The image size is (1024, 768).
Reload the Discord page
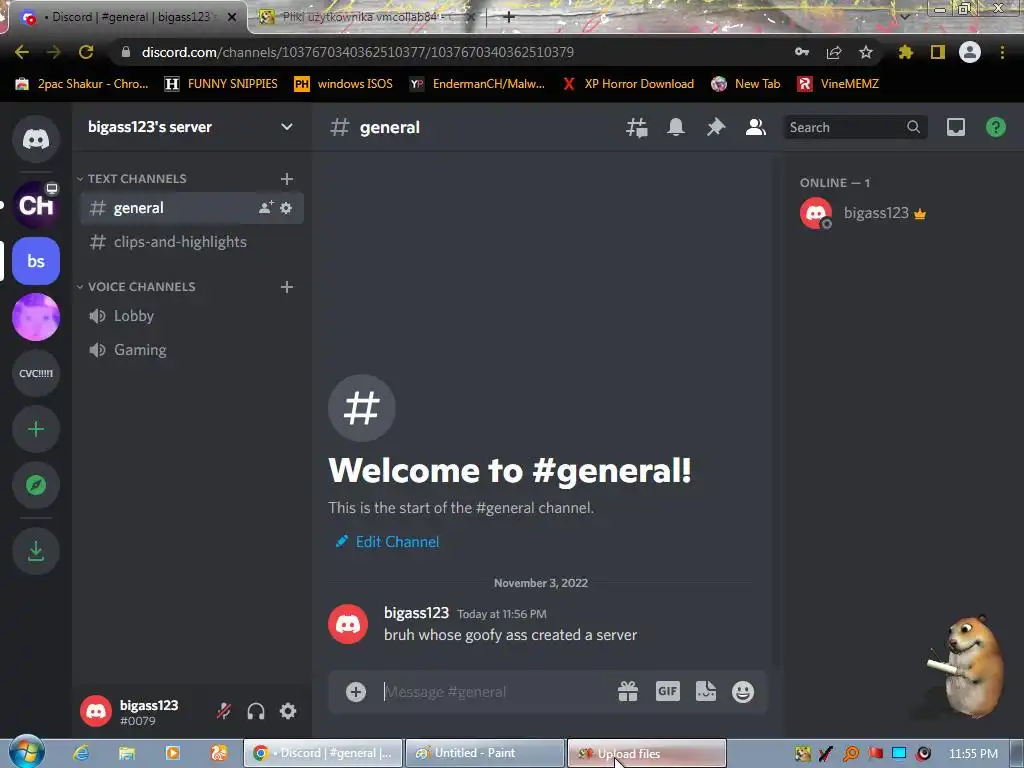tap(86, 52)
